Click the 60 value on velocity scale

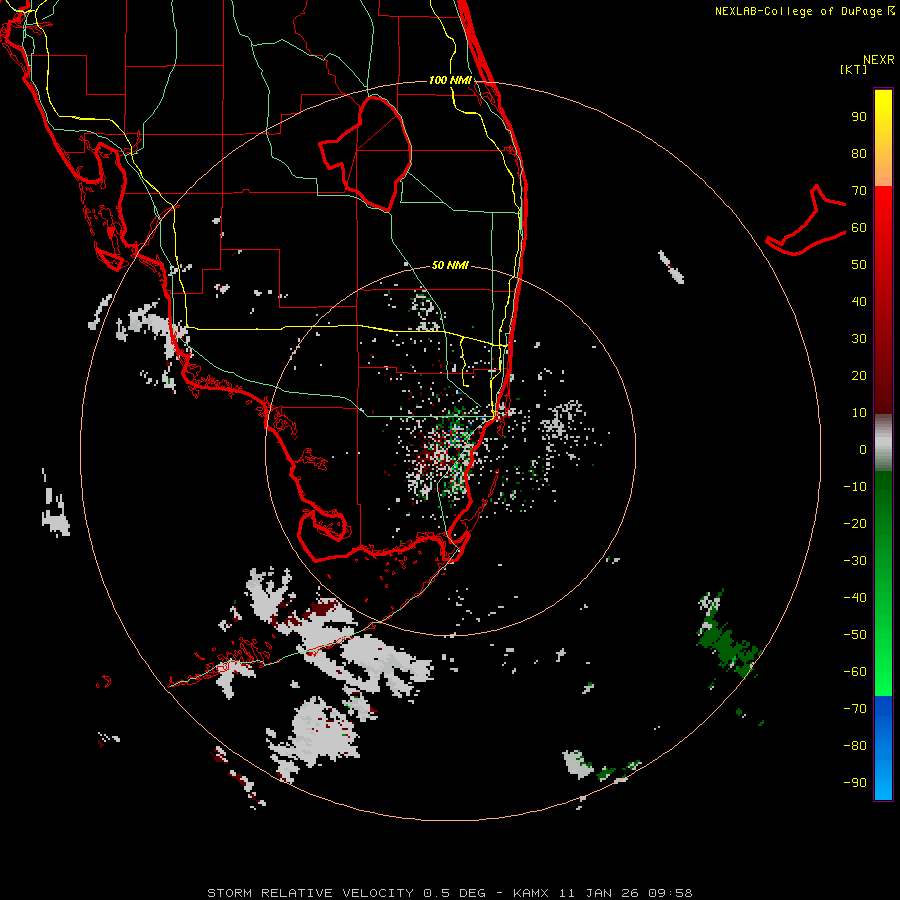[859, 227]
